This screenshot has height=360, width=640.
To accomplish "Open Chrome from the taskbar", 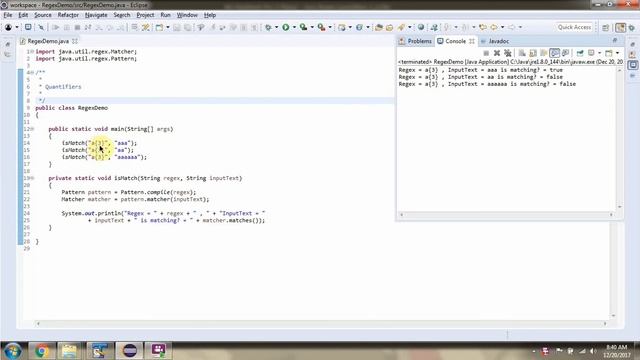I will pyautogui.click(x=41, y=351).
